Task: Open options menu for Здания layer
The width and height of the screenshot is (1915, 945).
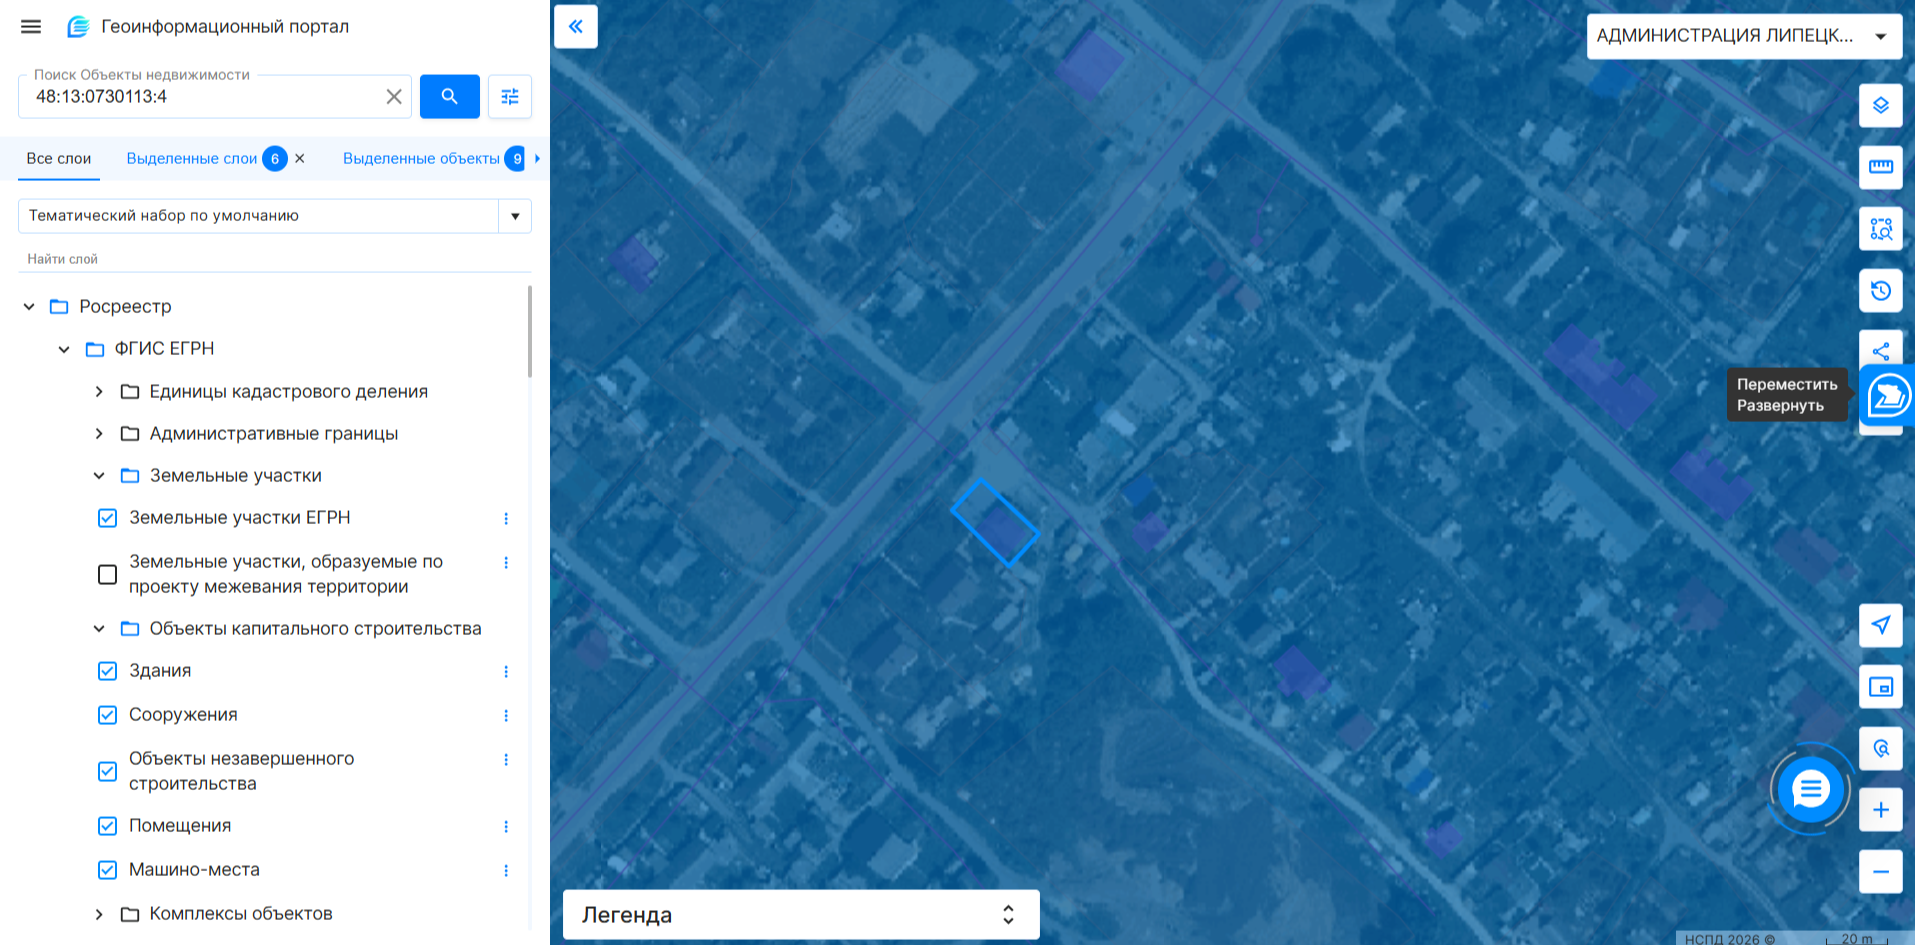Action: tap(506, 671)
